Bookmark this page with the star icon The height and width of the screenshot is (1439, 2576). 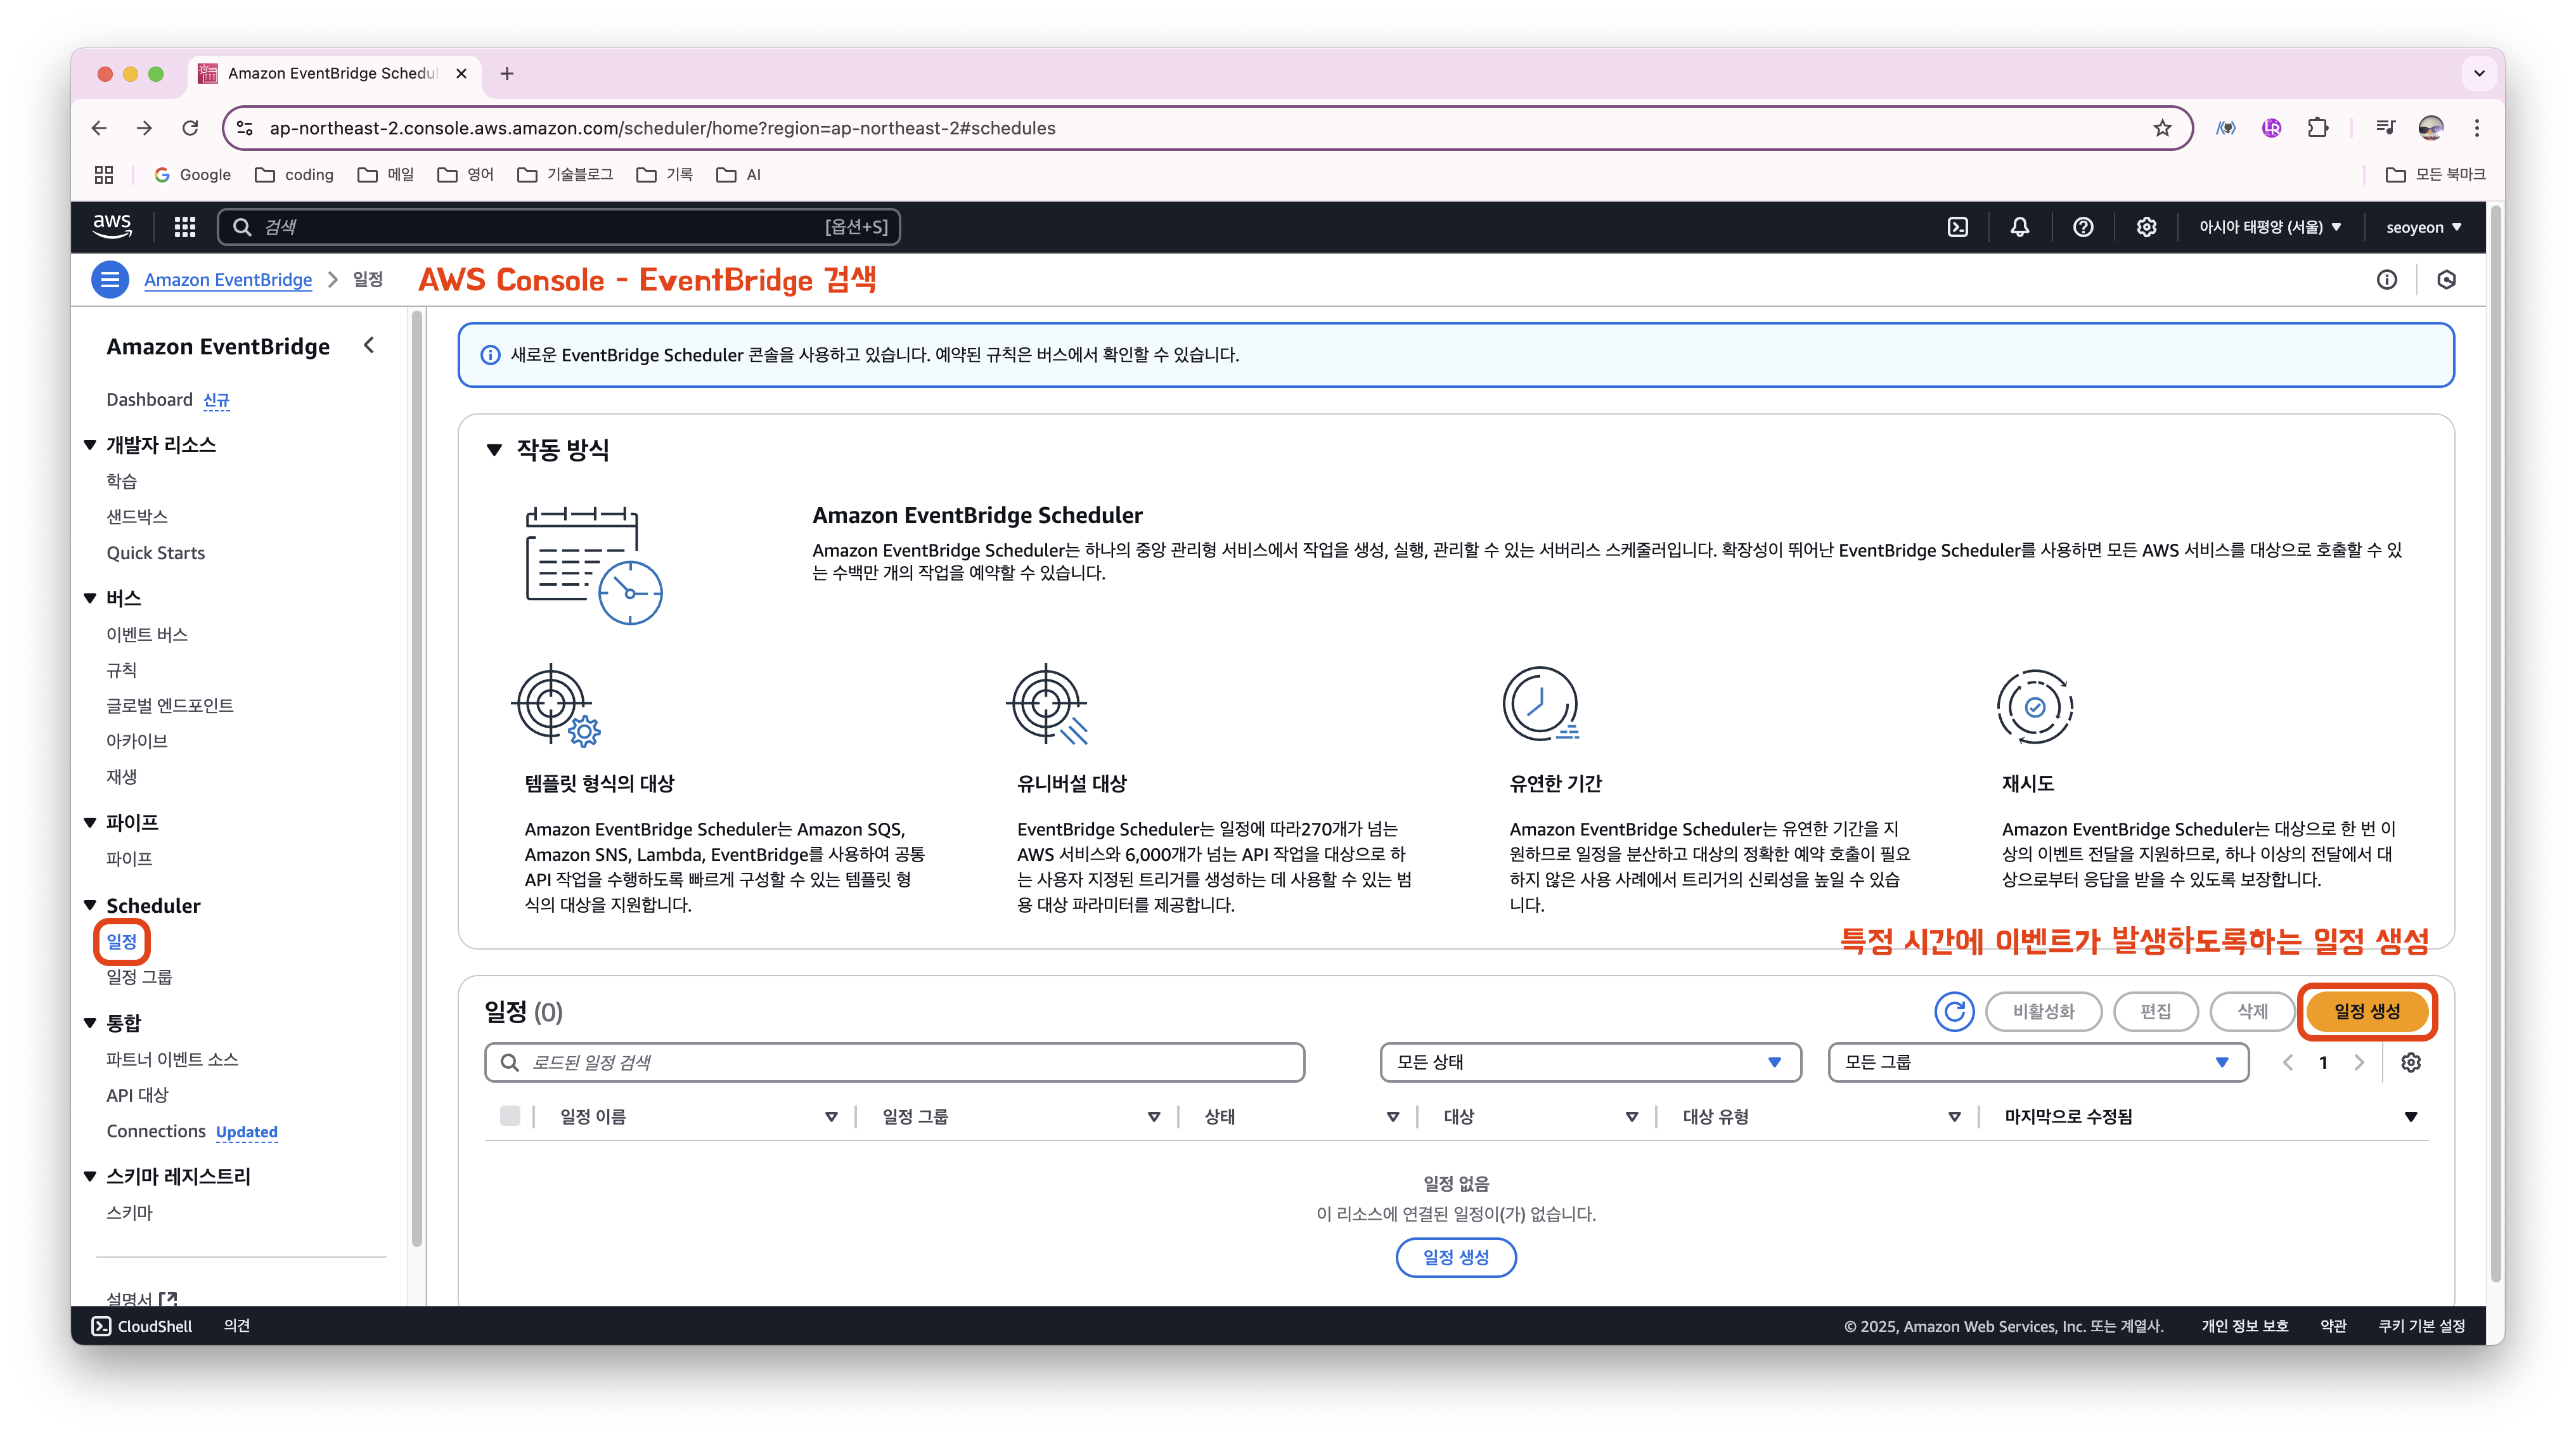click(x=2162, y=128)
